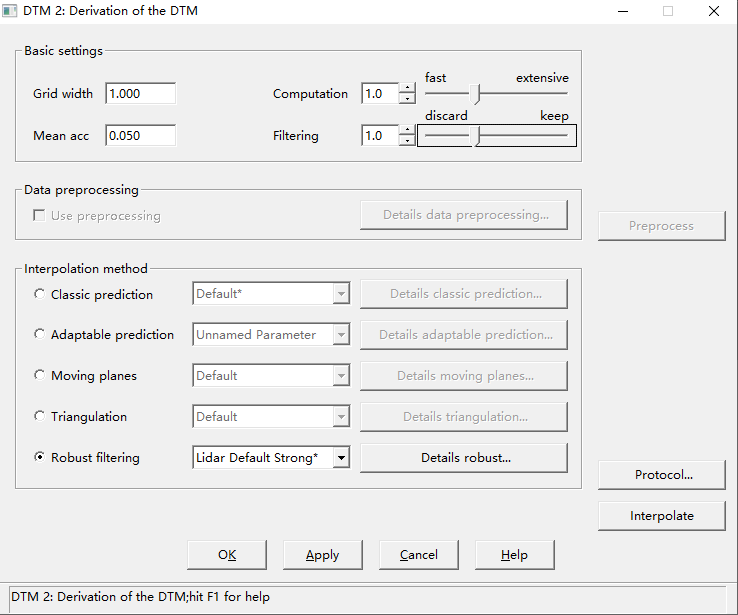Screen dimensions: 738x615
Task: Click Apply to apply DTM settings
Action: [x=322, y=555]
